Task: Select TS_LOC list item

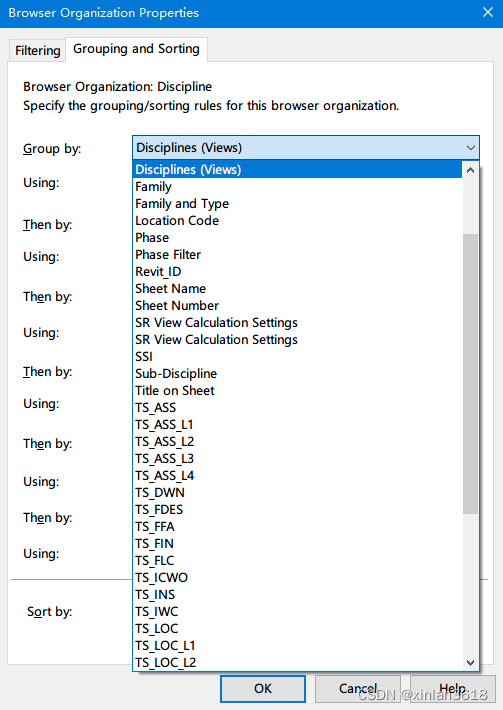Action: point(297,628)
